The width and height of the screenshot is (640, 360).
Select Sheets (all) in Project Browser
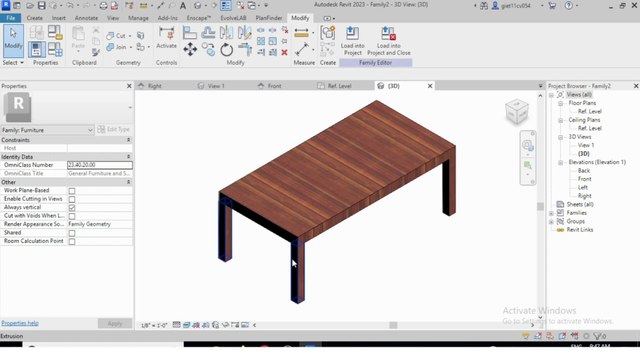[x=580, y=204]
